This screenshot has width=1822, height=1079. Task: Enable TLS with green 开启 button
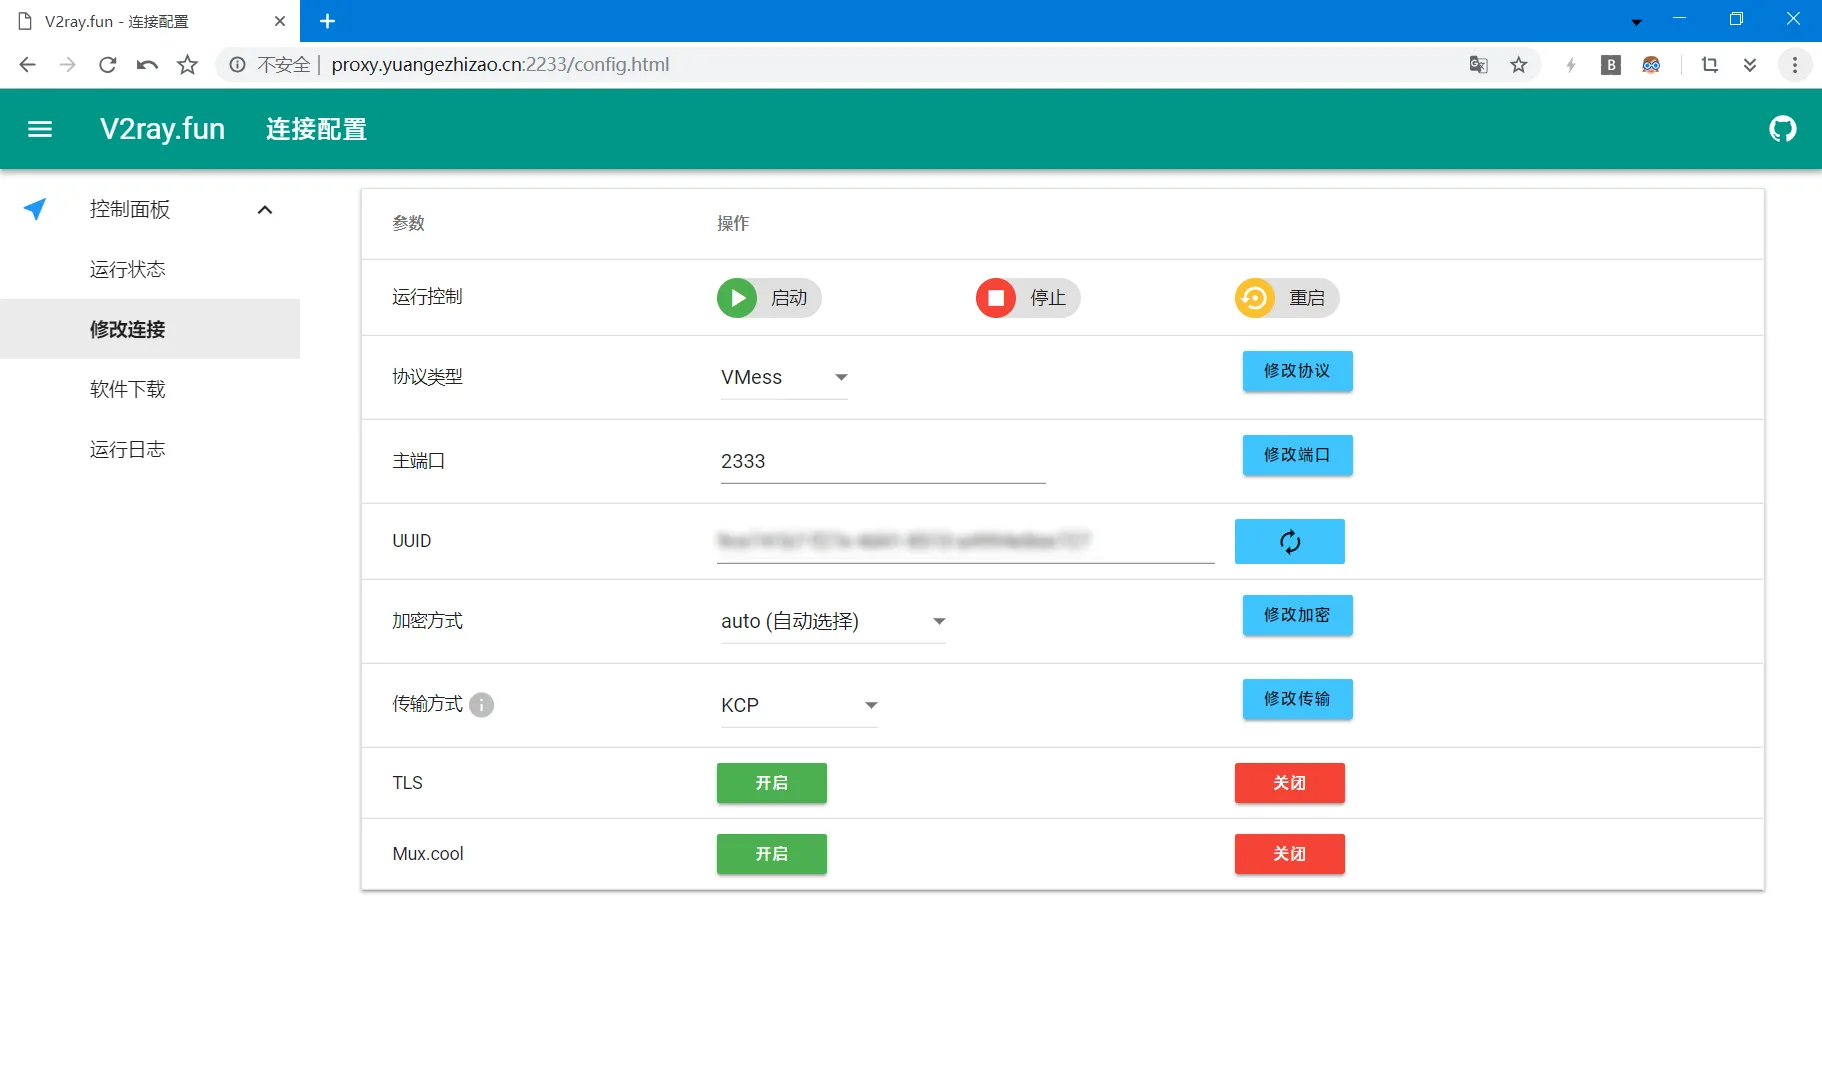tap(771, 783)
